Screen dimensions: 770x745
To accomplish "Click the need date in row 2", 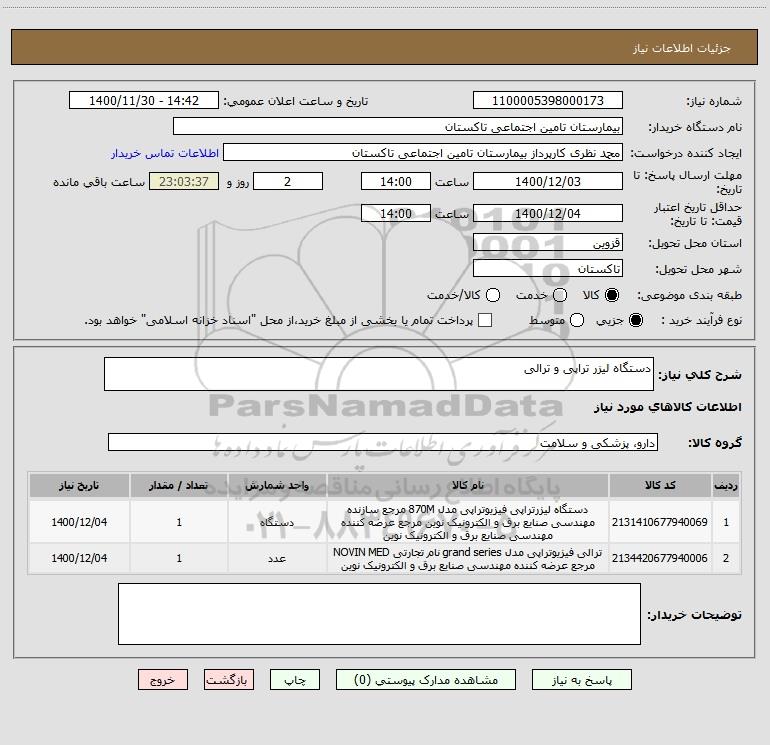I will [x=79, y=558].
